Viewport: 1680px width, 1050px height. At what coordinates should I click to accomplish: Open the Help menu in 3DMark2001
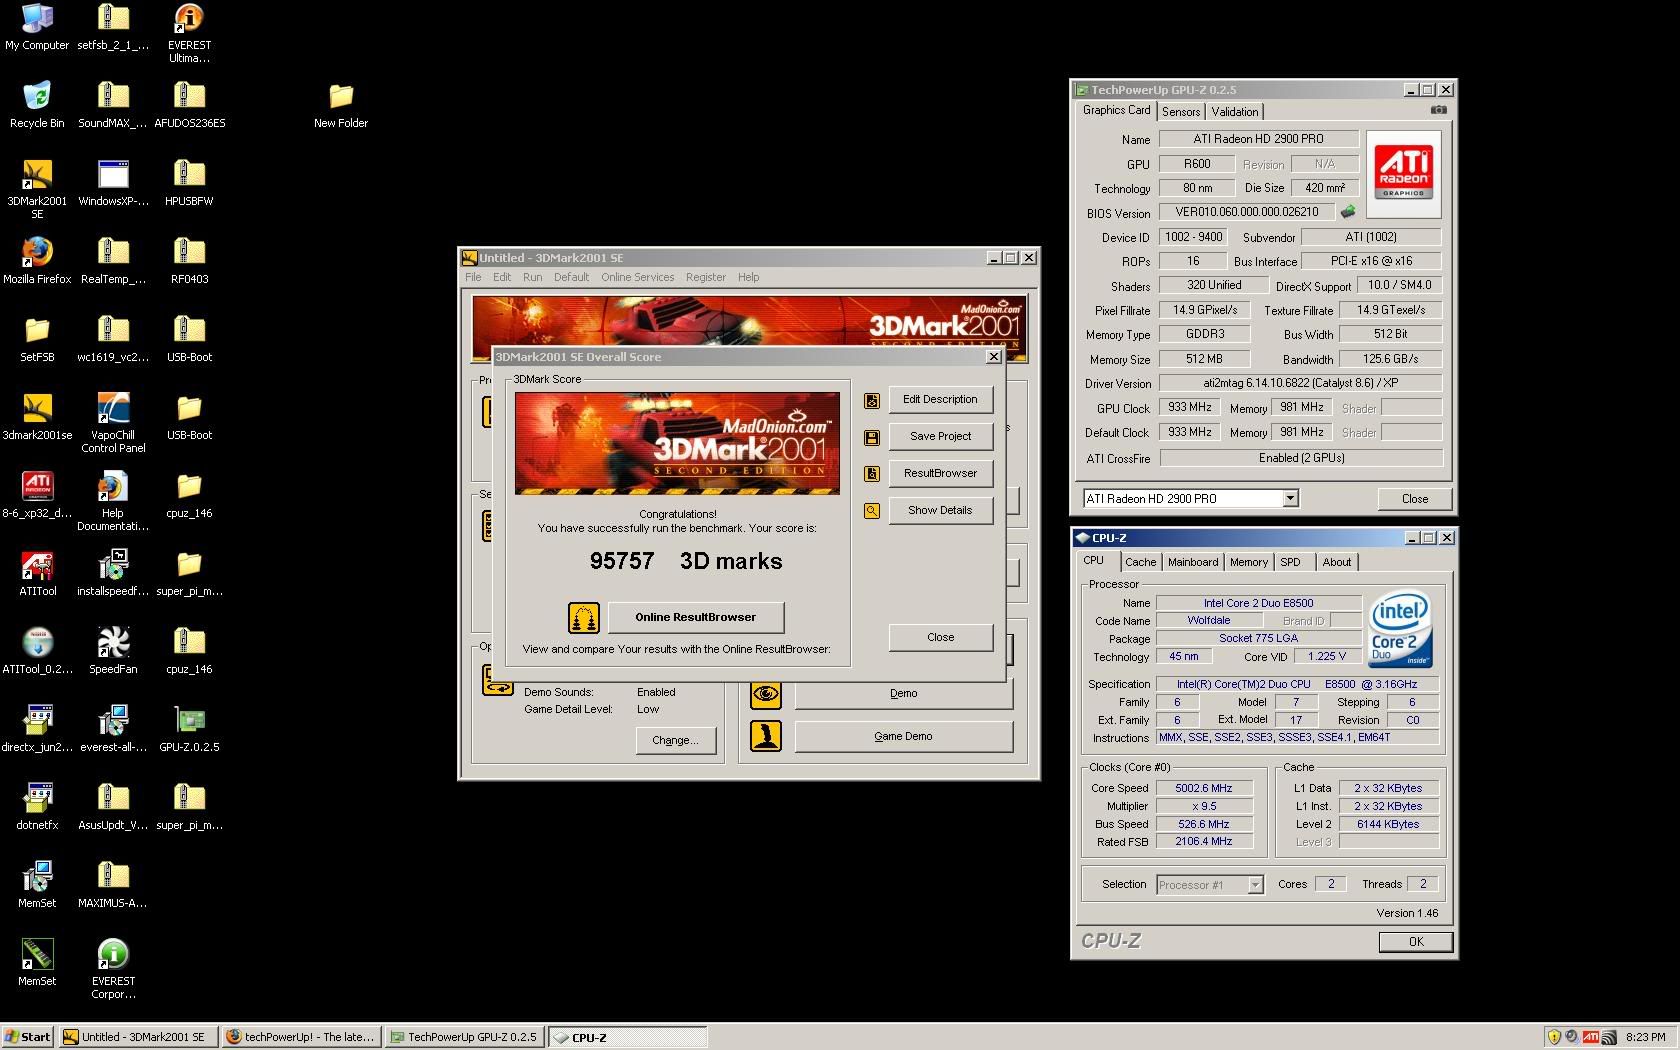pos(748,277)
